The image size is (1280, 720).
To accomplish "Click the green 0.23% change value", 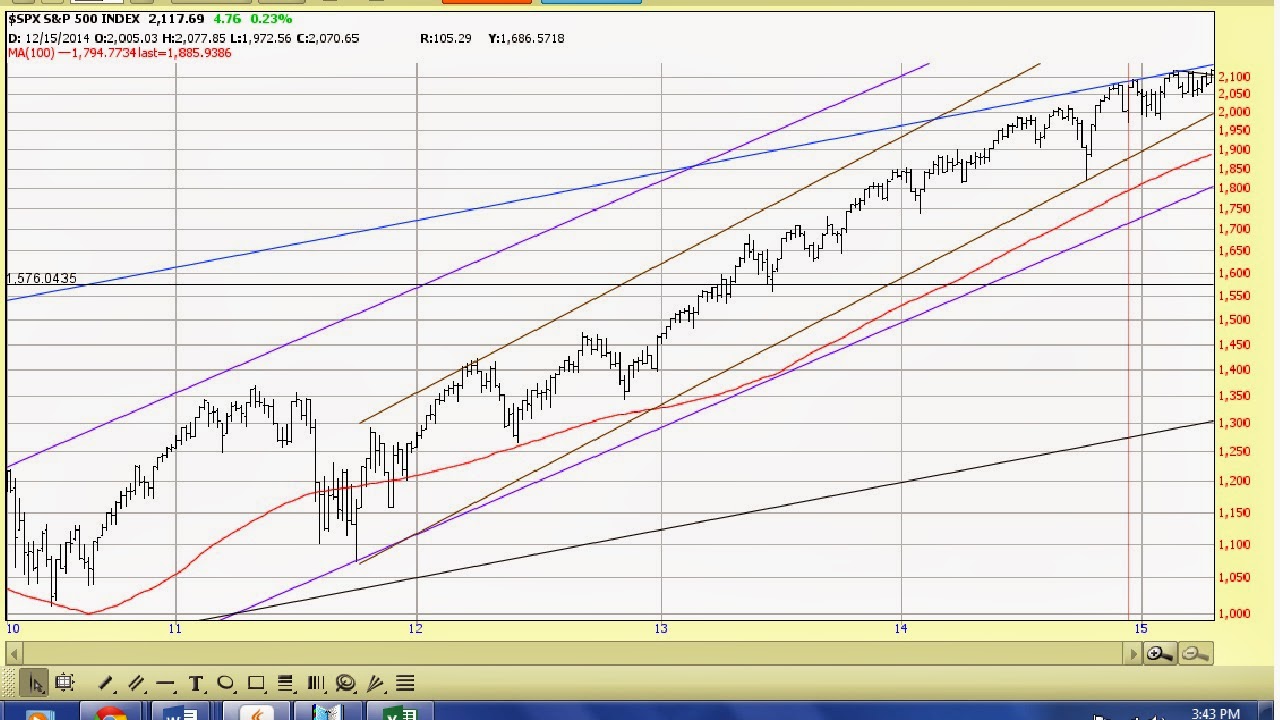I will click(269, 19).
